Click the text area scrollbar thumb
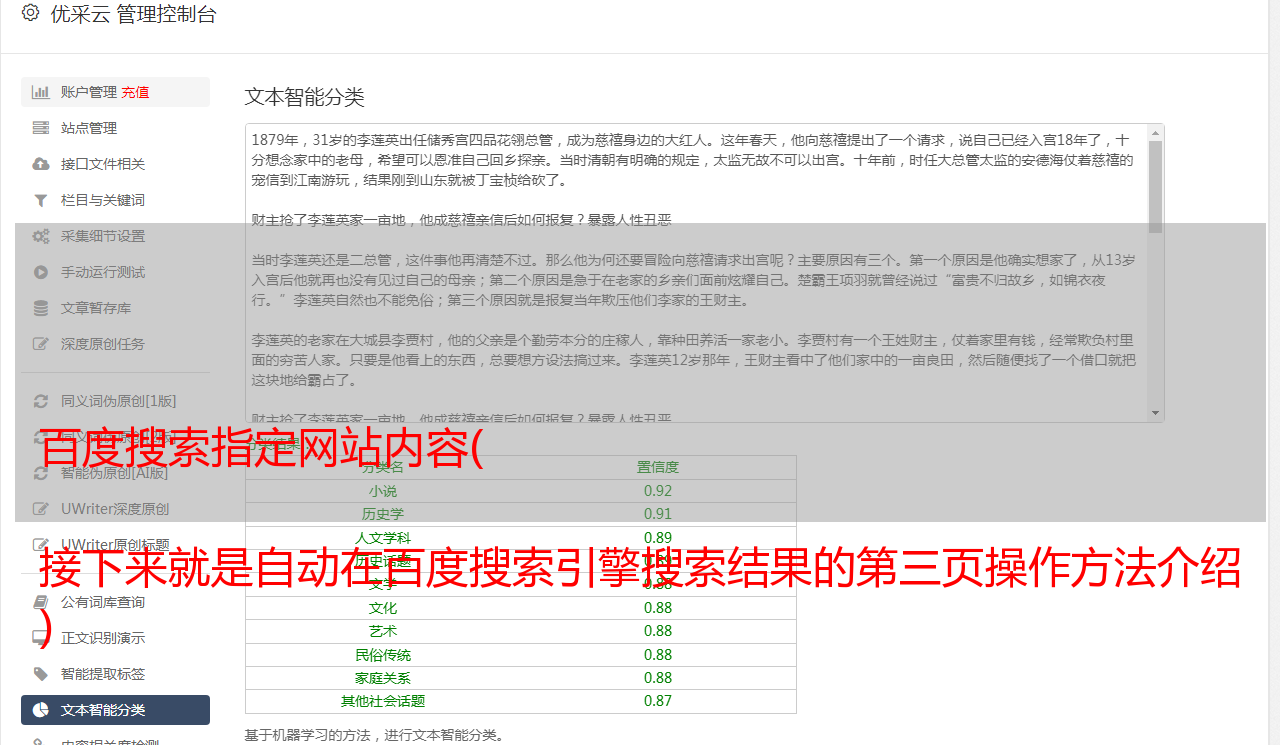Screen dimensions: 1280x745 tap(1156, 186)
